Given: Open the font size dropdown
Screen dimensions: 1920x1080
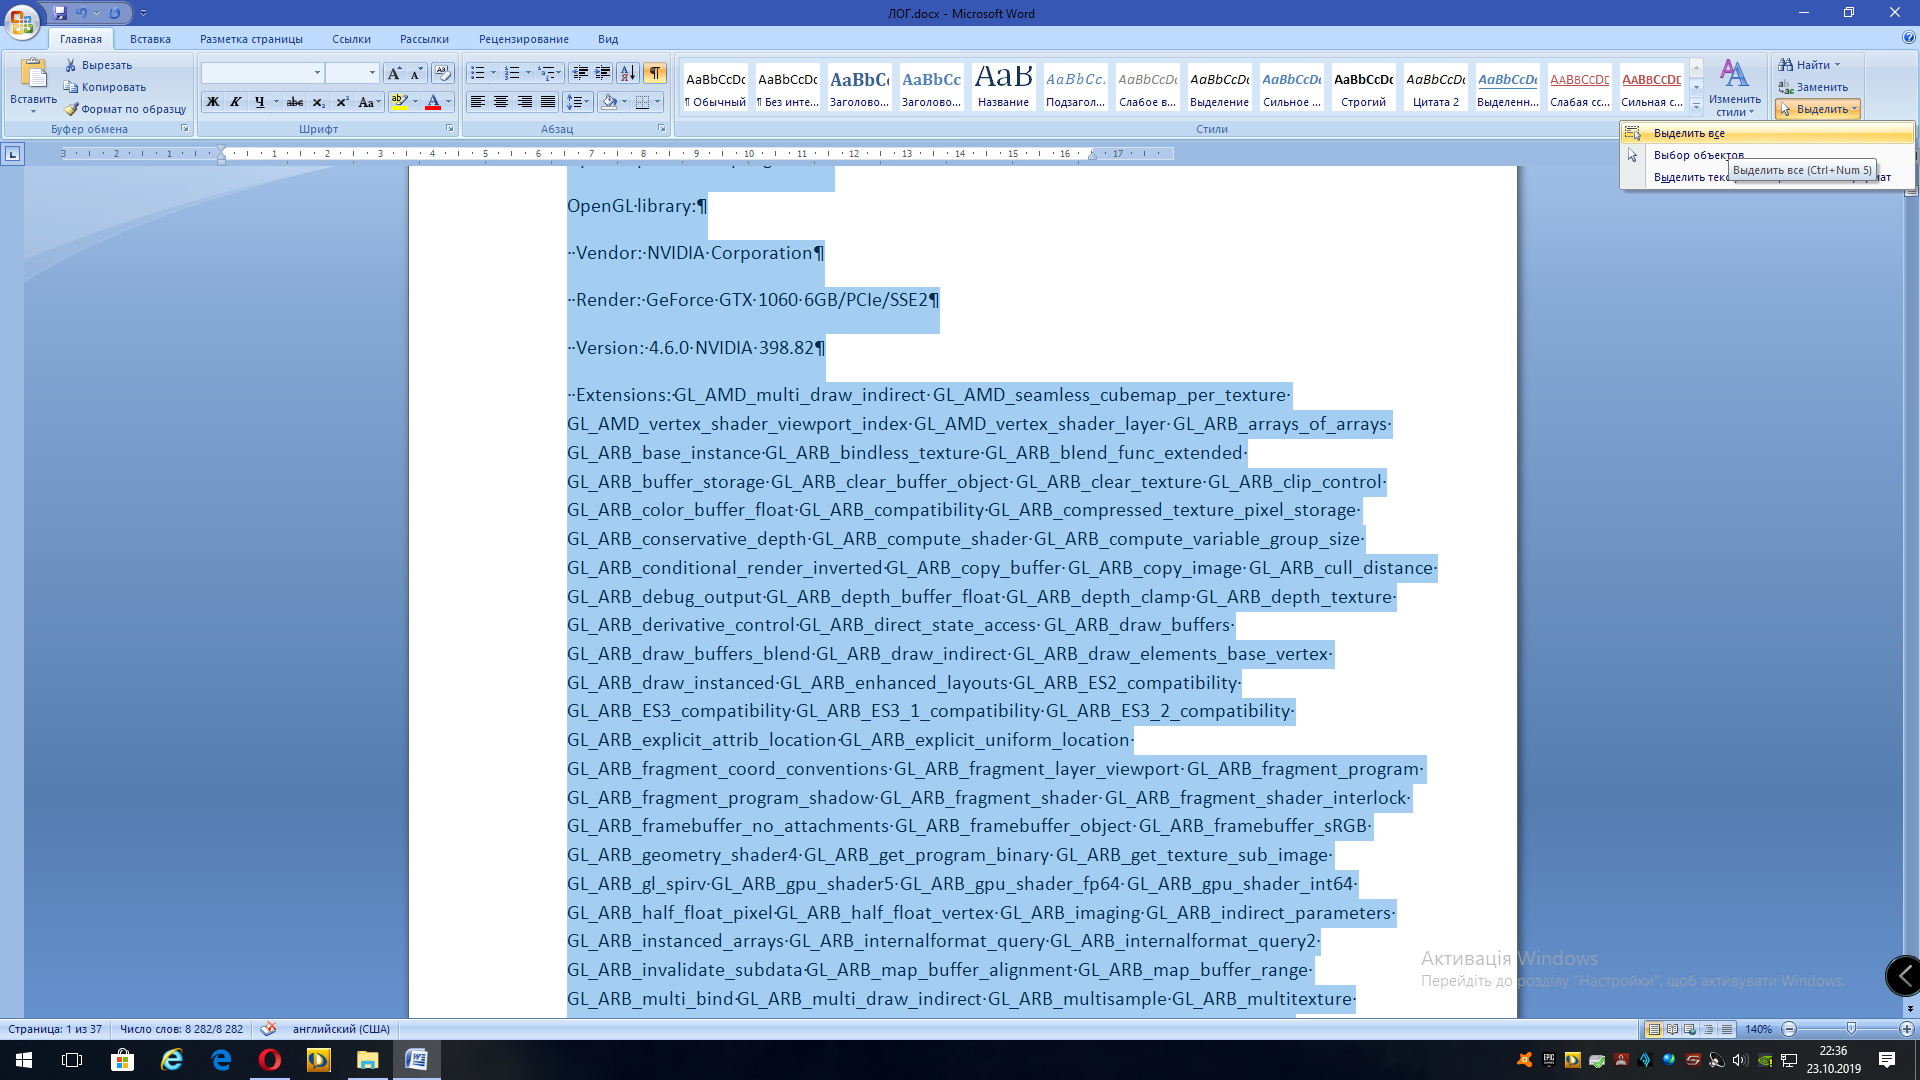Looking at the screenshot, I should pyautogui.click(x=372, y=73).
